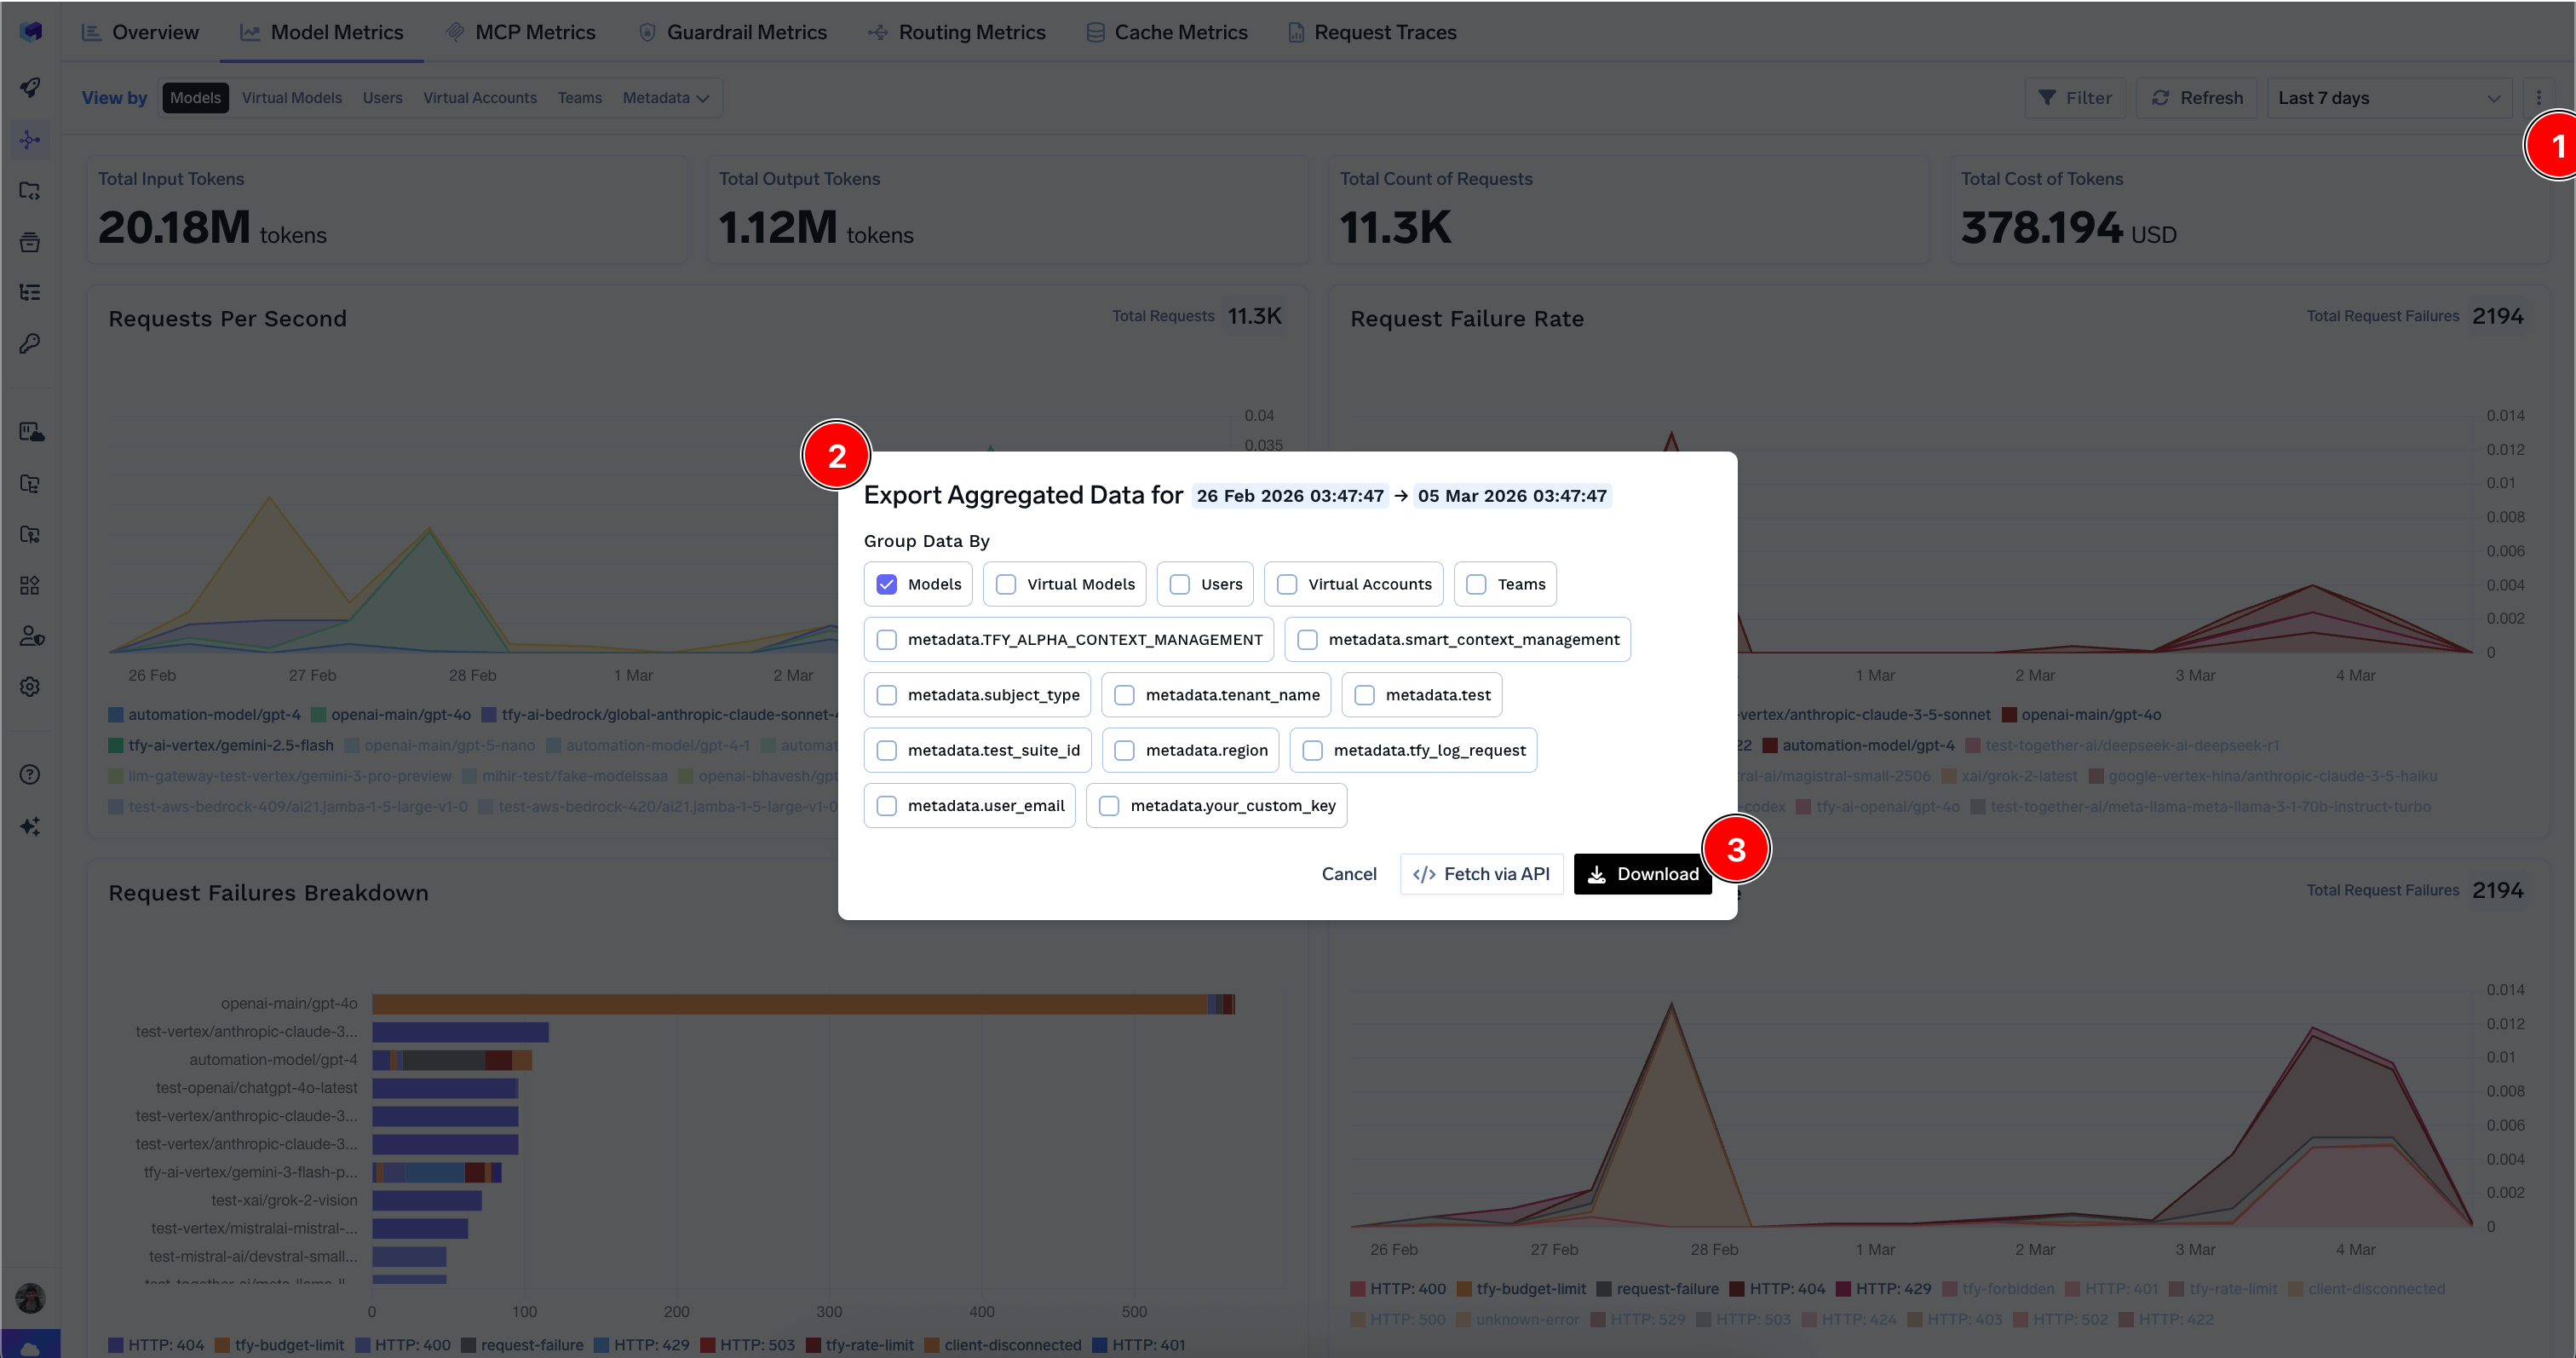Open the Settings gear icon in the sidebar
This screenshot has height=1358, width=2576.
coord(30,686)
